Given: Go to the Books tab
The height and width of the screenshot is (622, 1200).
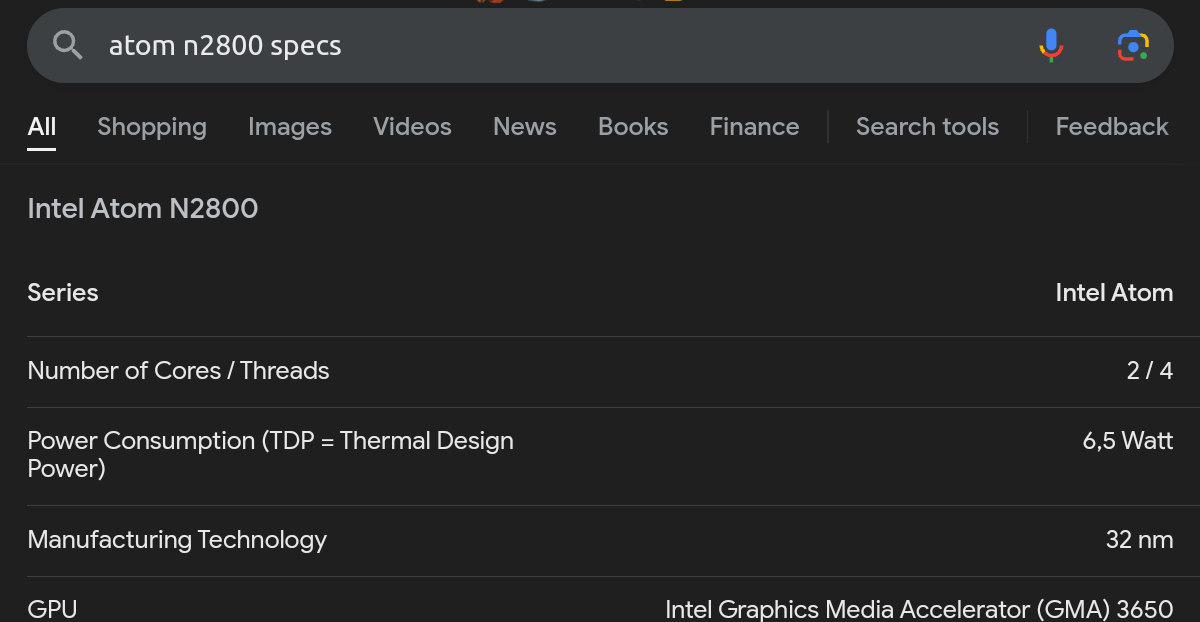Looking at the screenshot, I should point(633,127).
